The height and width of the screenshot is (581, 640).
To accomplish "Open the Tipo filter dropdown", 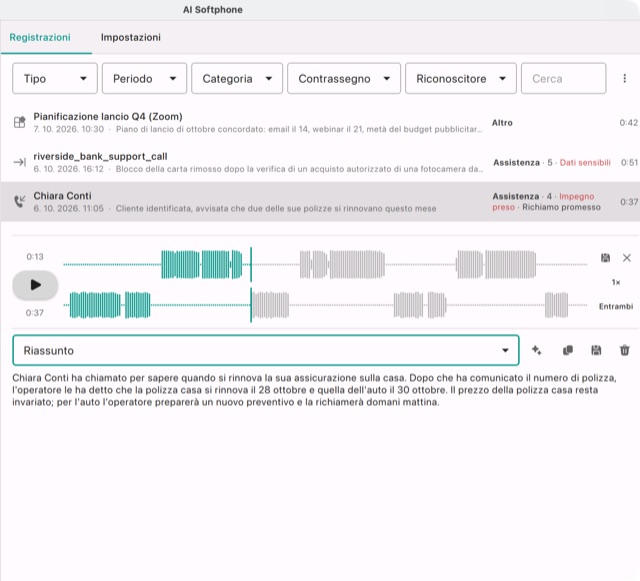I will 55,78.
